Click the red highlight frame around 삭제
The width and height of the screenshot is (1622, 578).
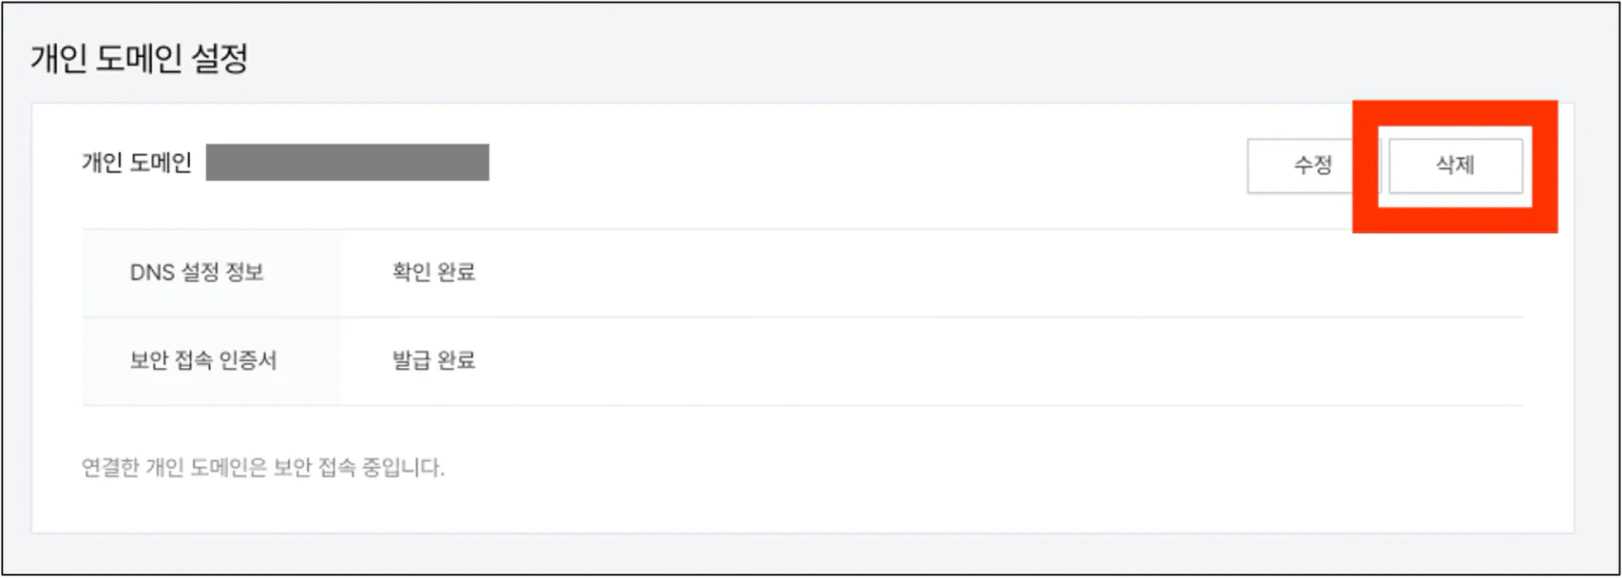coord(1455,220)
